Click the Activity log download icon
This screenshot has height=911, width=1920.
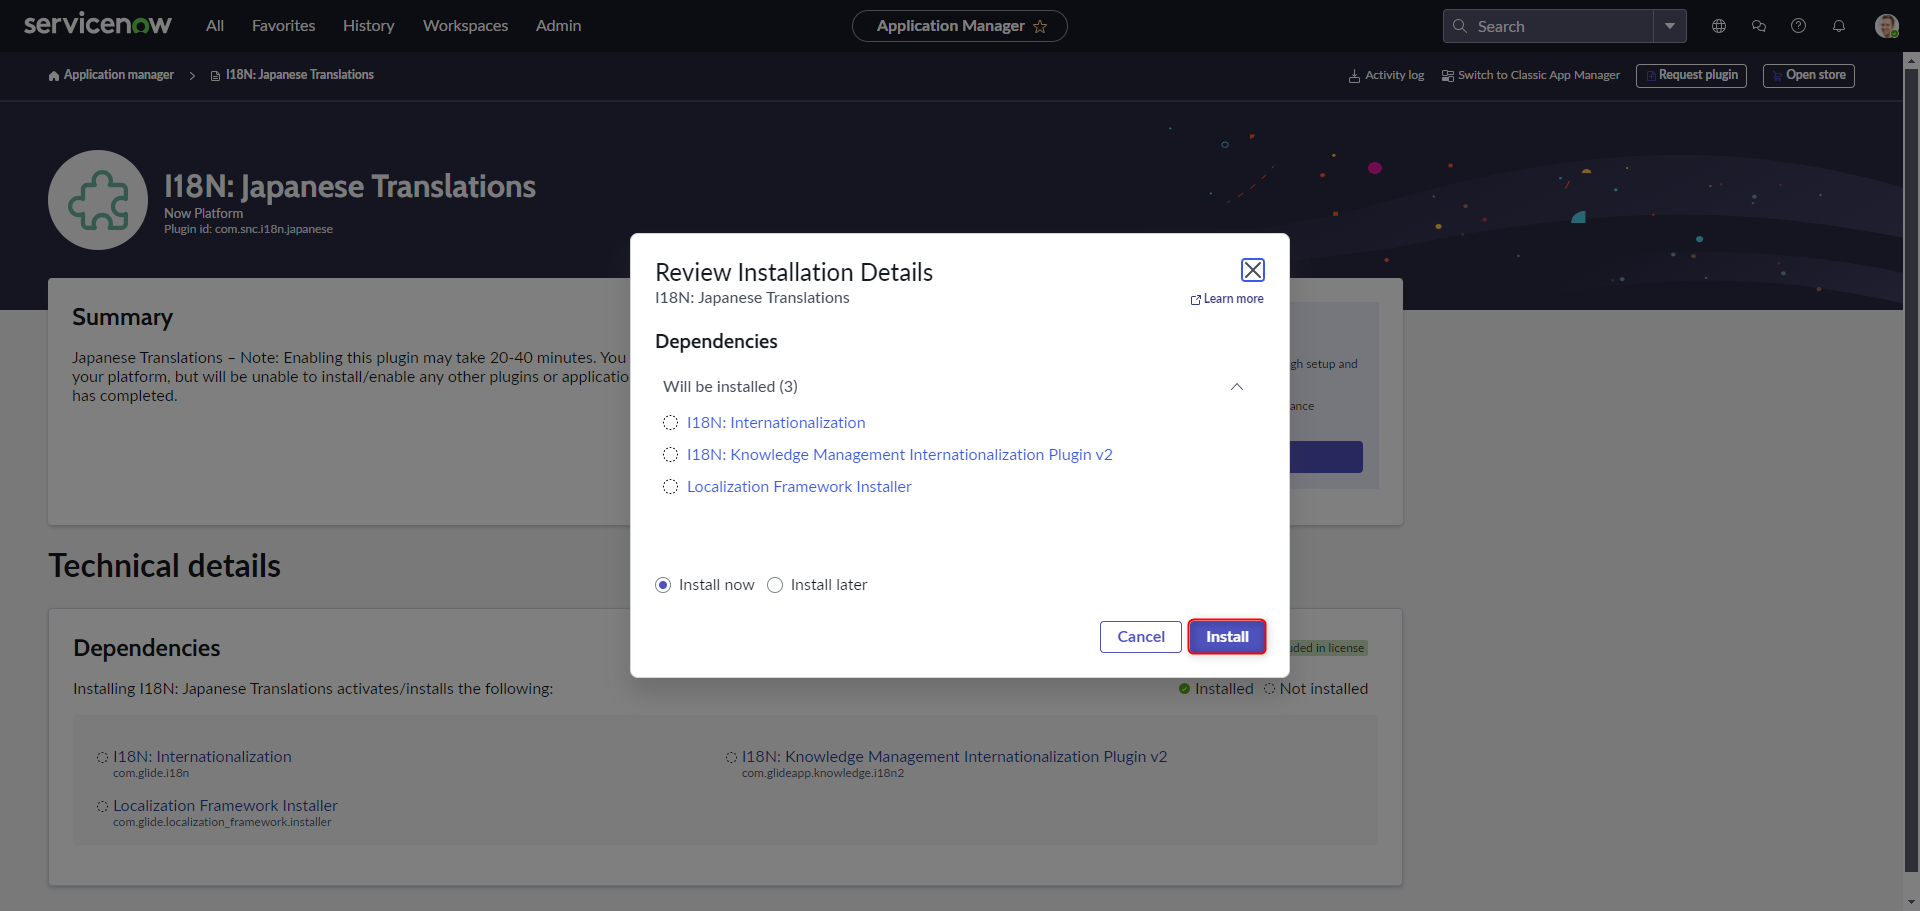click(x=1353, y=75)
